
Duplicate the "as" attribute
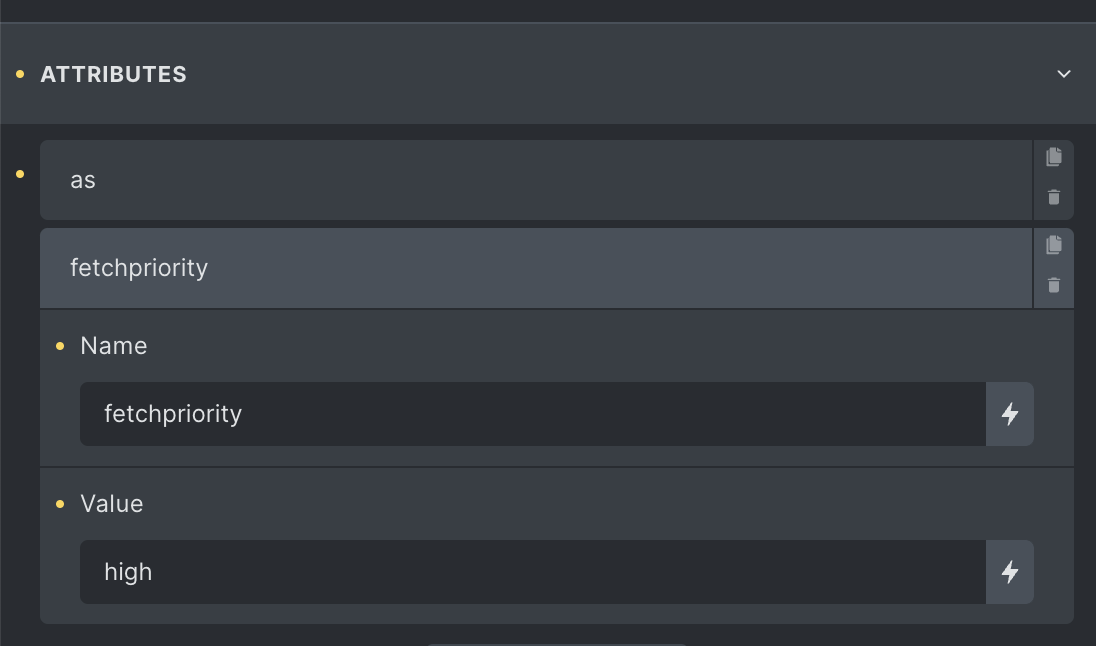tap(1053, 157)
